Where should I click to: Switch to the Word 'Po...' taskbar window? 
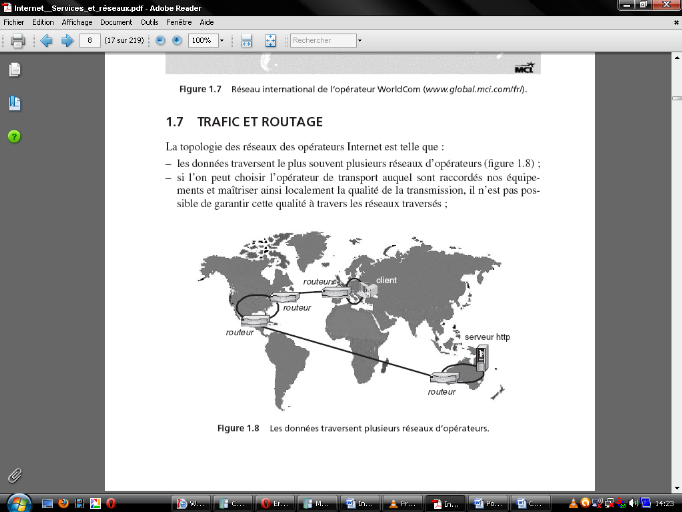pyautogui.click(x=487, y=504)
